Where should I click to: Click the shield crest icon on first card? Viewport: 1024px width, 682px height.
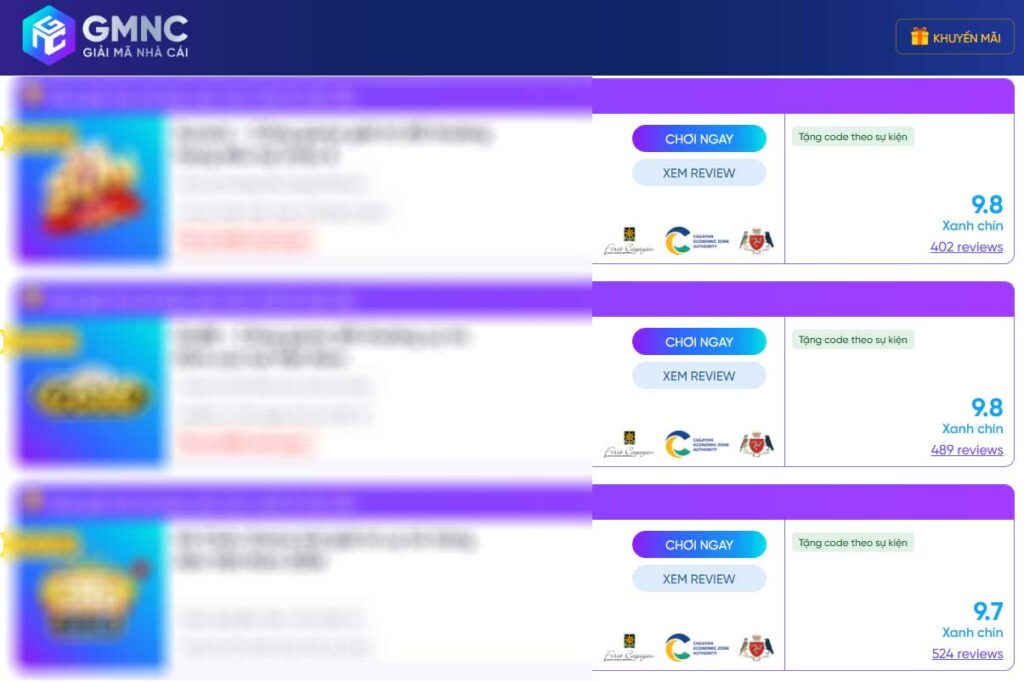coord(757,241)
